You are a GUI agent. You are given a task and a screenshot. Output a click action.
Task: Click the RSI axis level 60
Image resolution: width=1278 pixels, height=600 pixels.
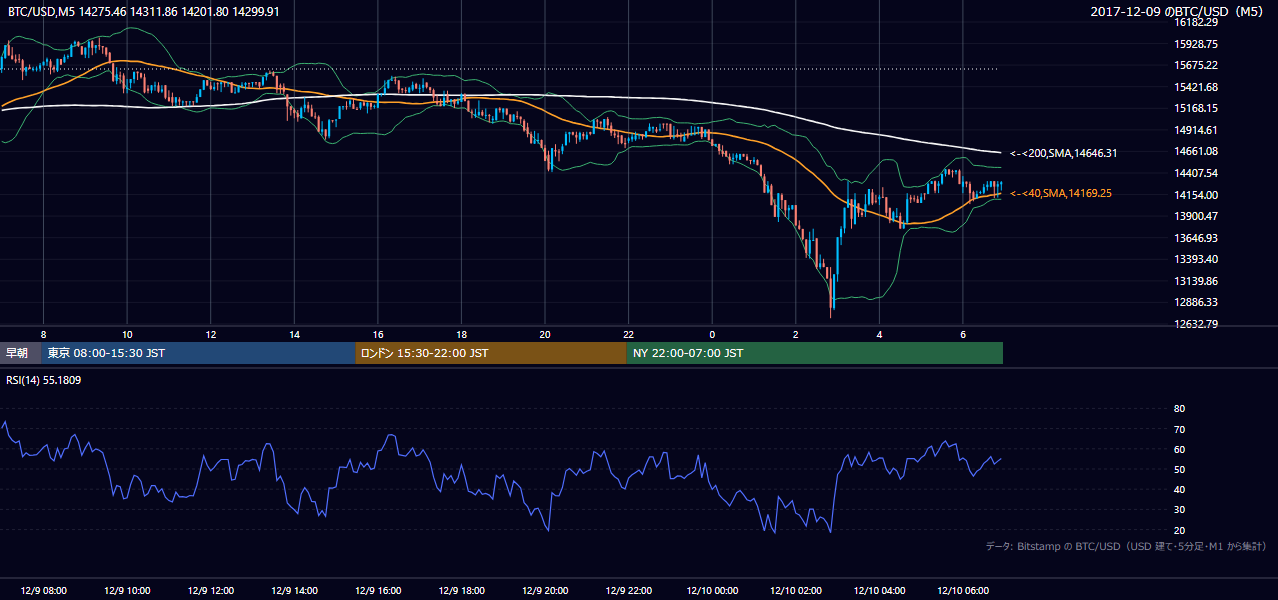point(1179,449)
